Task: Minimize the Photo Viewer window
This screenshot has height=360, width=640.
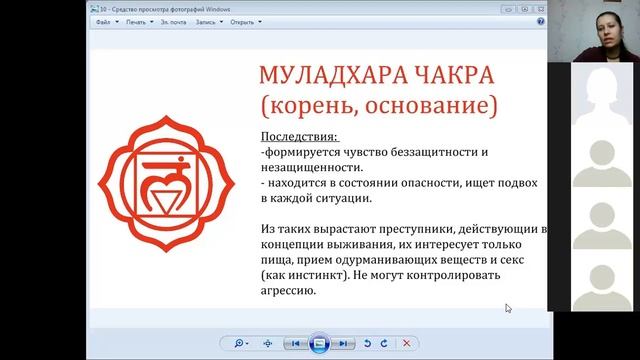Action: click(x=508, y=9)
